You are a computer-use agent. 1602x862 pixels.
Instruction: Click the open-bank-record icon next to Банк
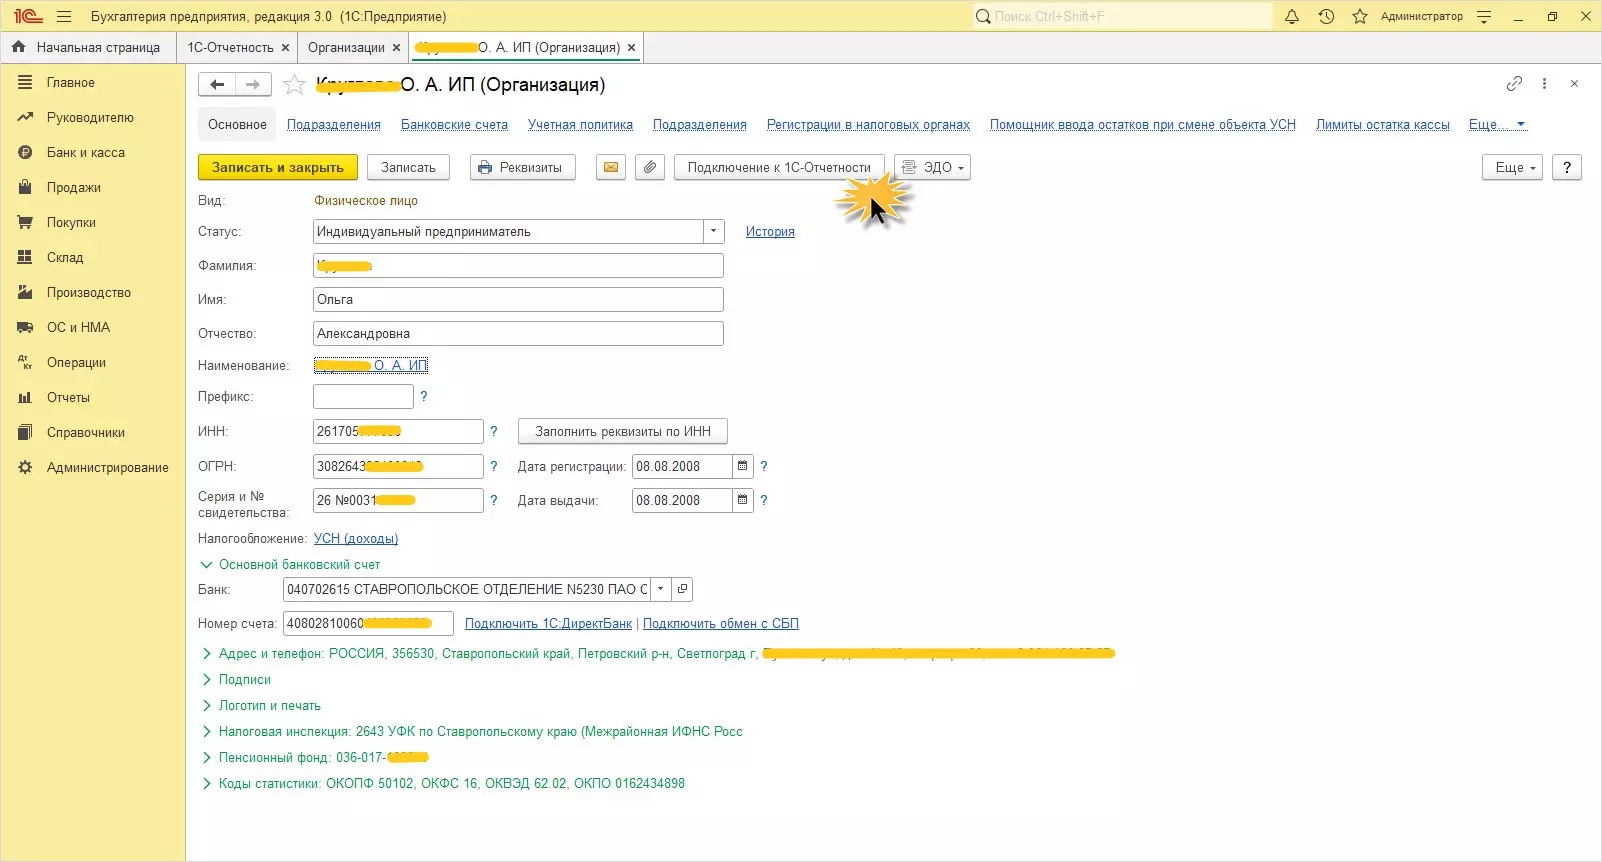coord(682,590)
